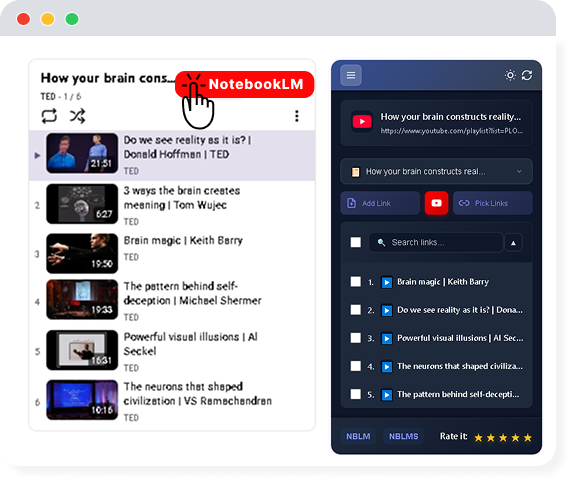The height and width of the screenshot is (482, 572).
Task: Click the play icon beside Powerful visual illusions link
Action: pos(387,338)
